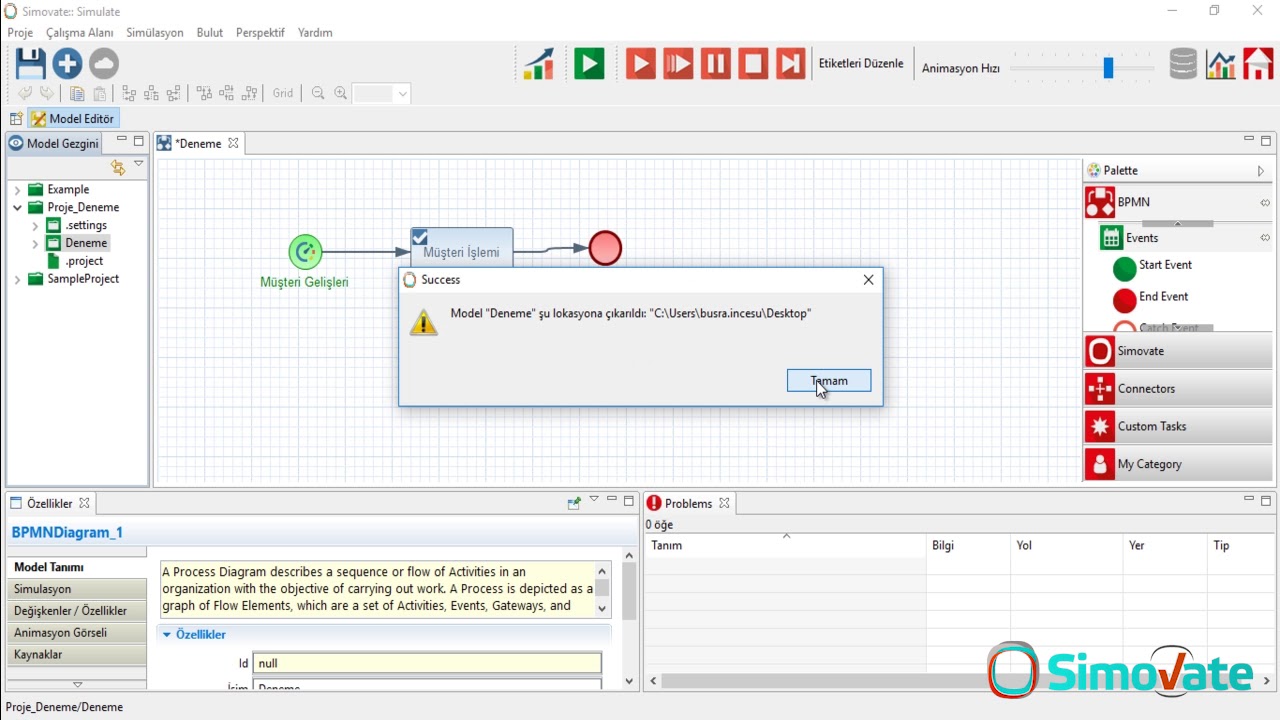The width and height of the screenshot is (1280, 720).
Task: Pause the animation with the red pause button
Action: [x=716, y=64]
